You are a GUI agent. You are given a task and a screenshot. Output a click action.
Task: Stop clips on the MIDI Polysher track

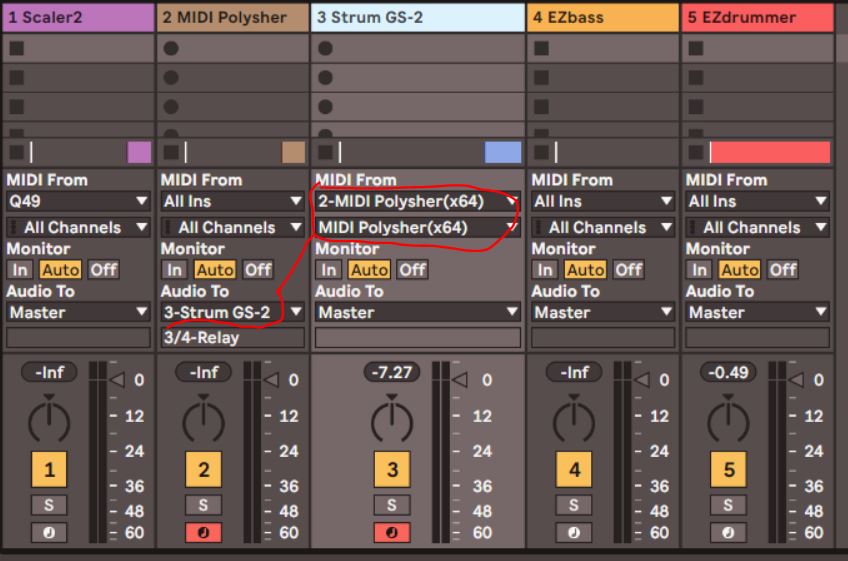171,153
